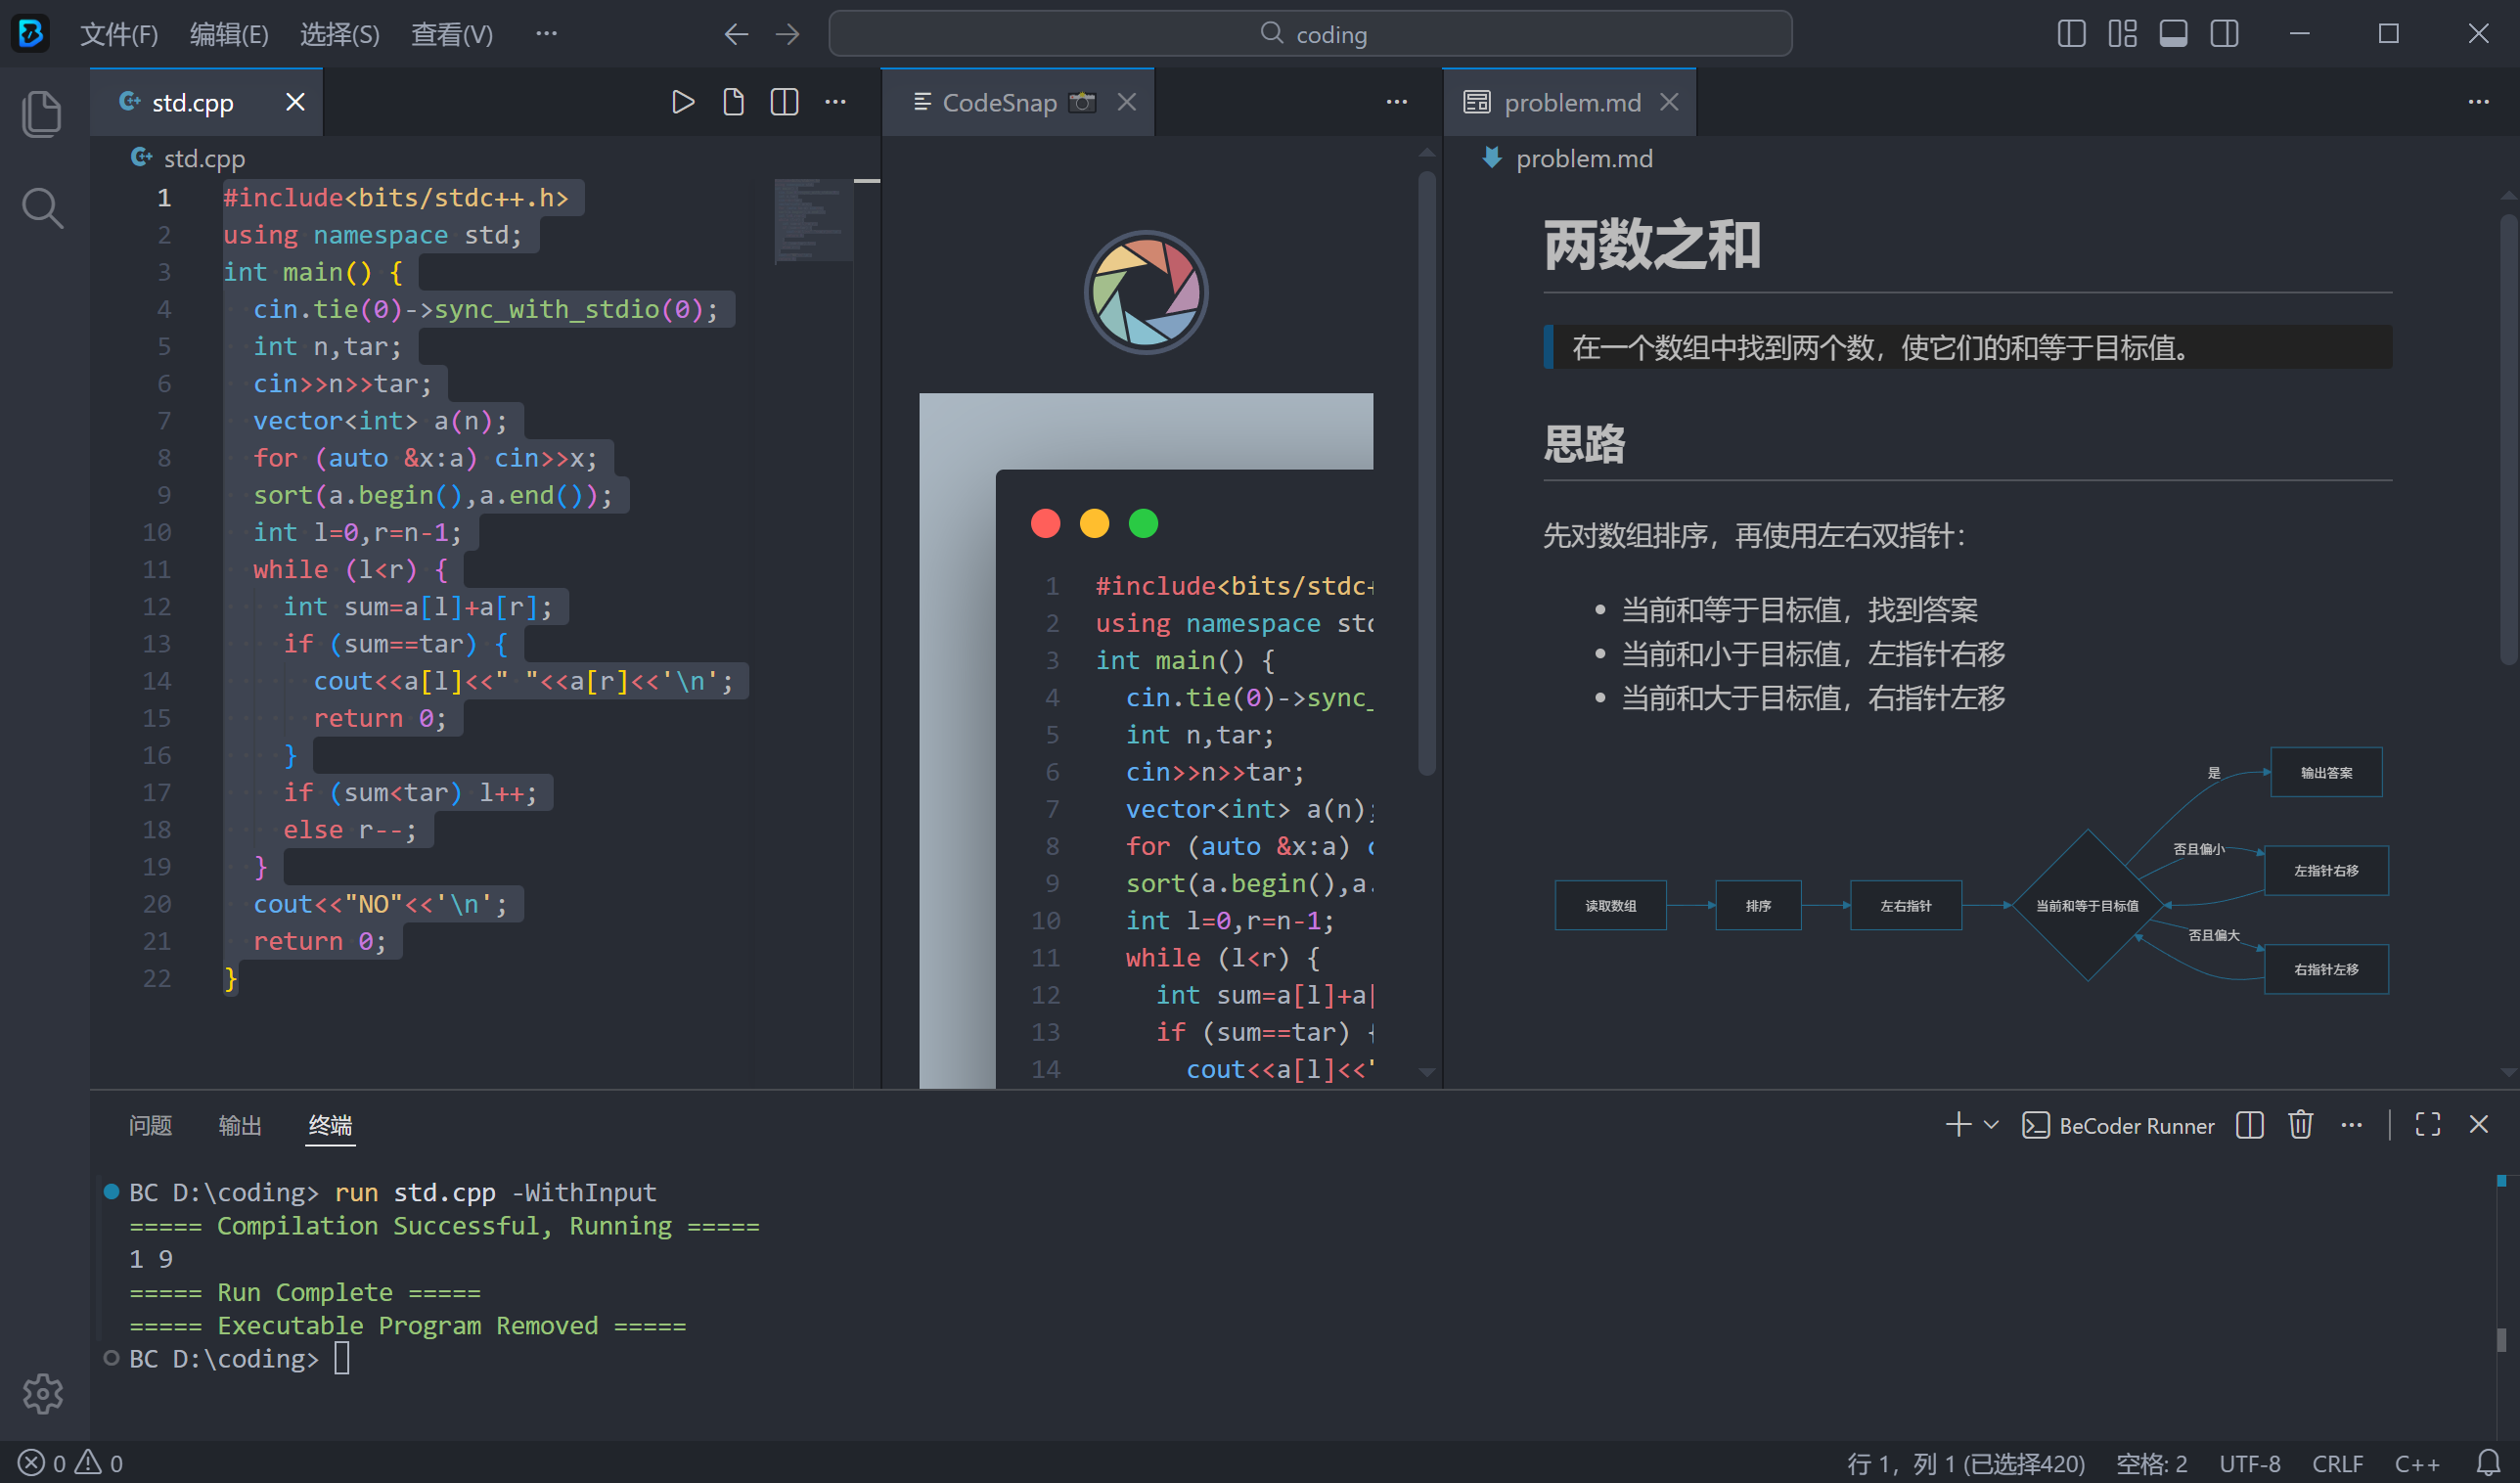Toggle the secondary sidebar layout icon
Screen dimensions: 2520x1483
point(2225,34)
